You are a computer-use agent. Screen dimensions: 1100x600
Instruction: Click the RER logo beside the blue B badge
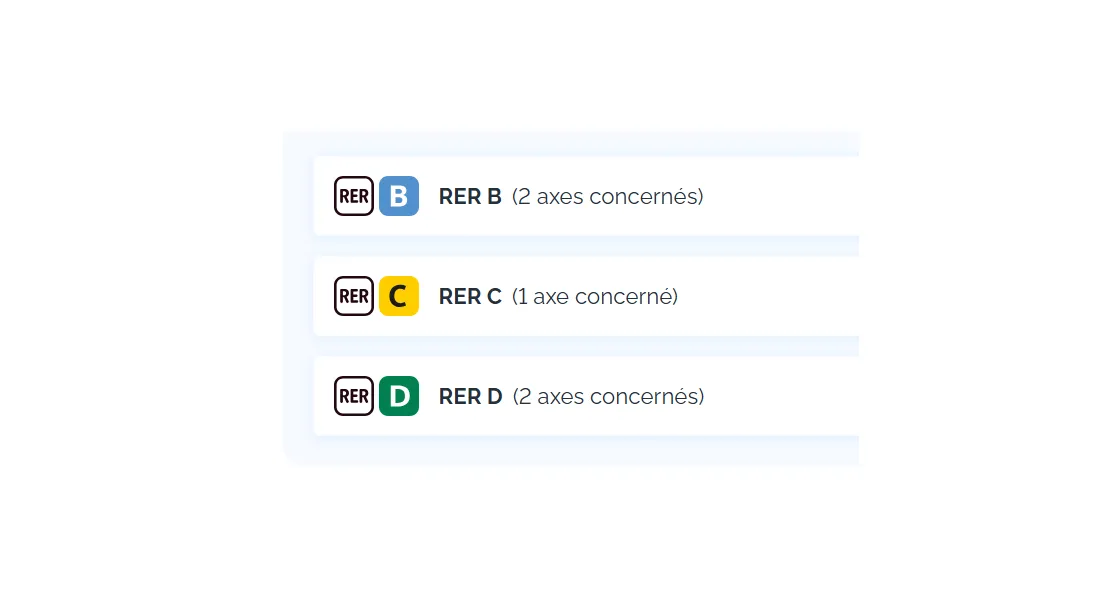354,196
